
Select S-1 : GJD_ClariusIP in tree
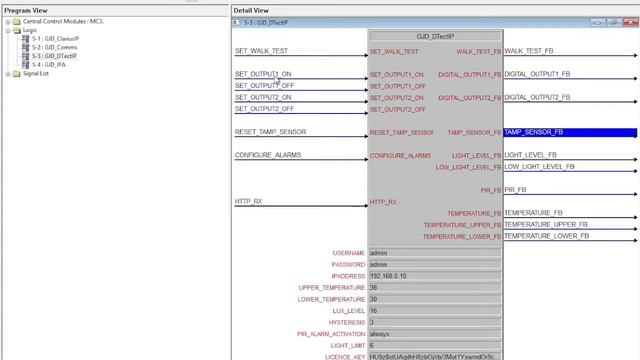click(56, 39)
